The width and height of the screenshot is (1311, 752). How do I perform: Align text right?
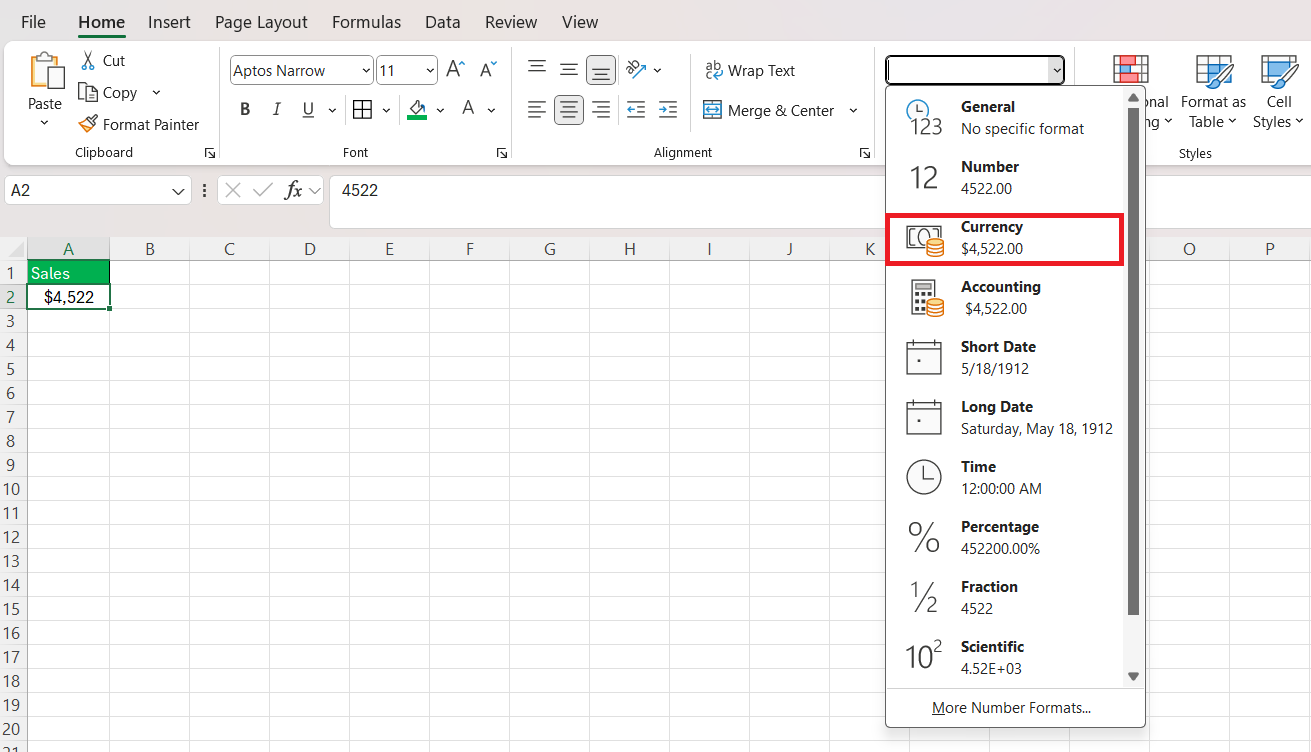[601, 110]
